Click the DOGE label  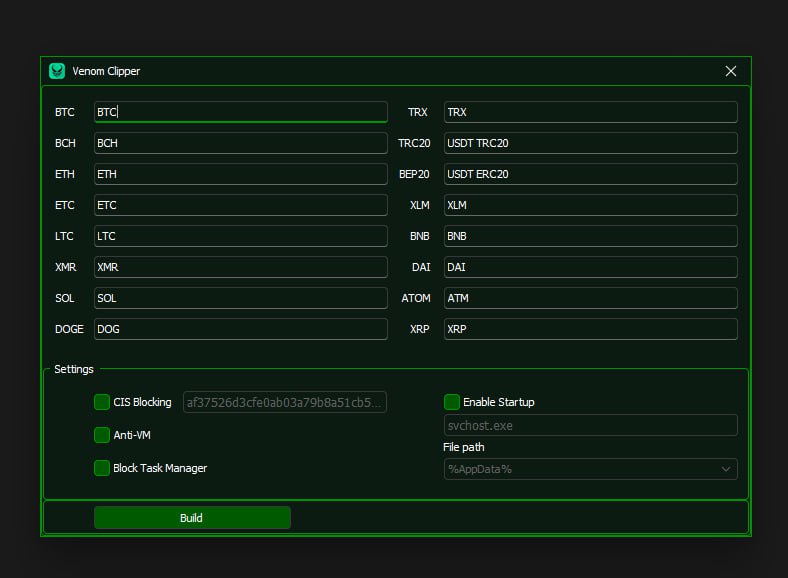[69, 329]
